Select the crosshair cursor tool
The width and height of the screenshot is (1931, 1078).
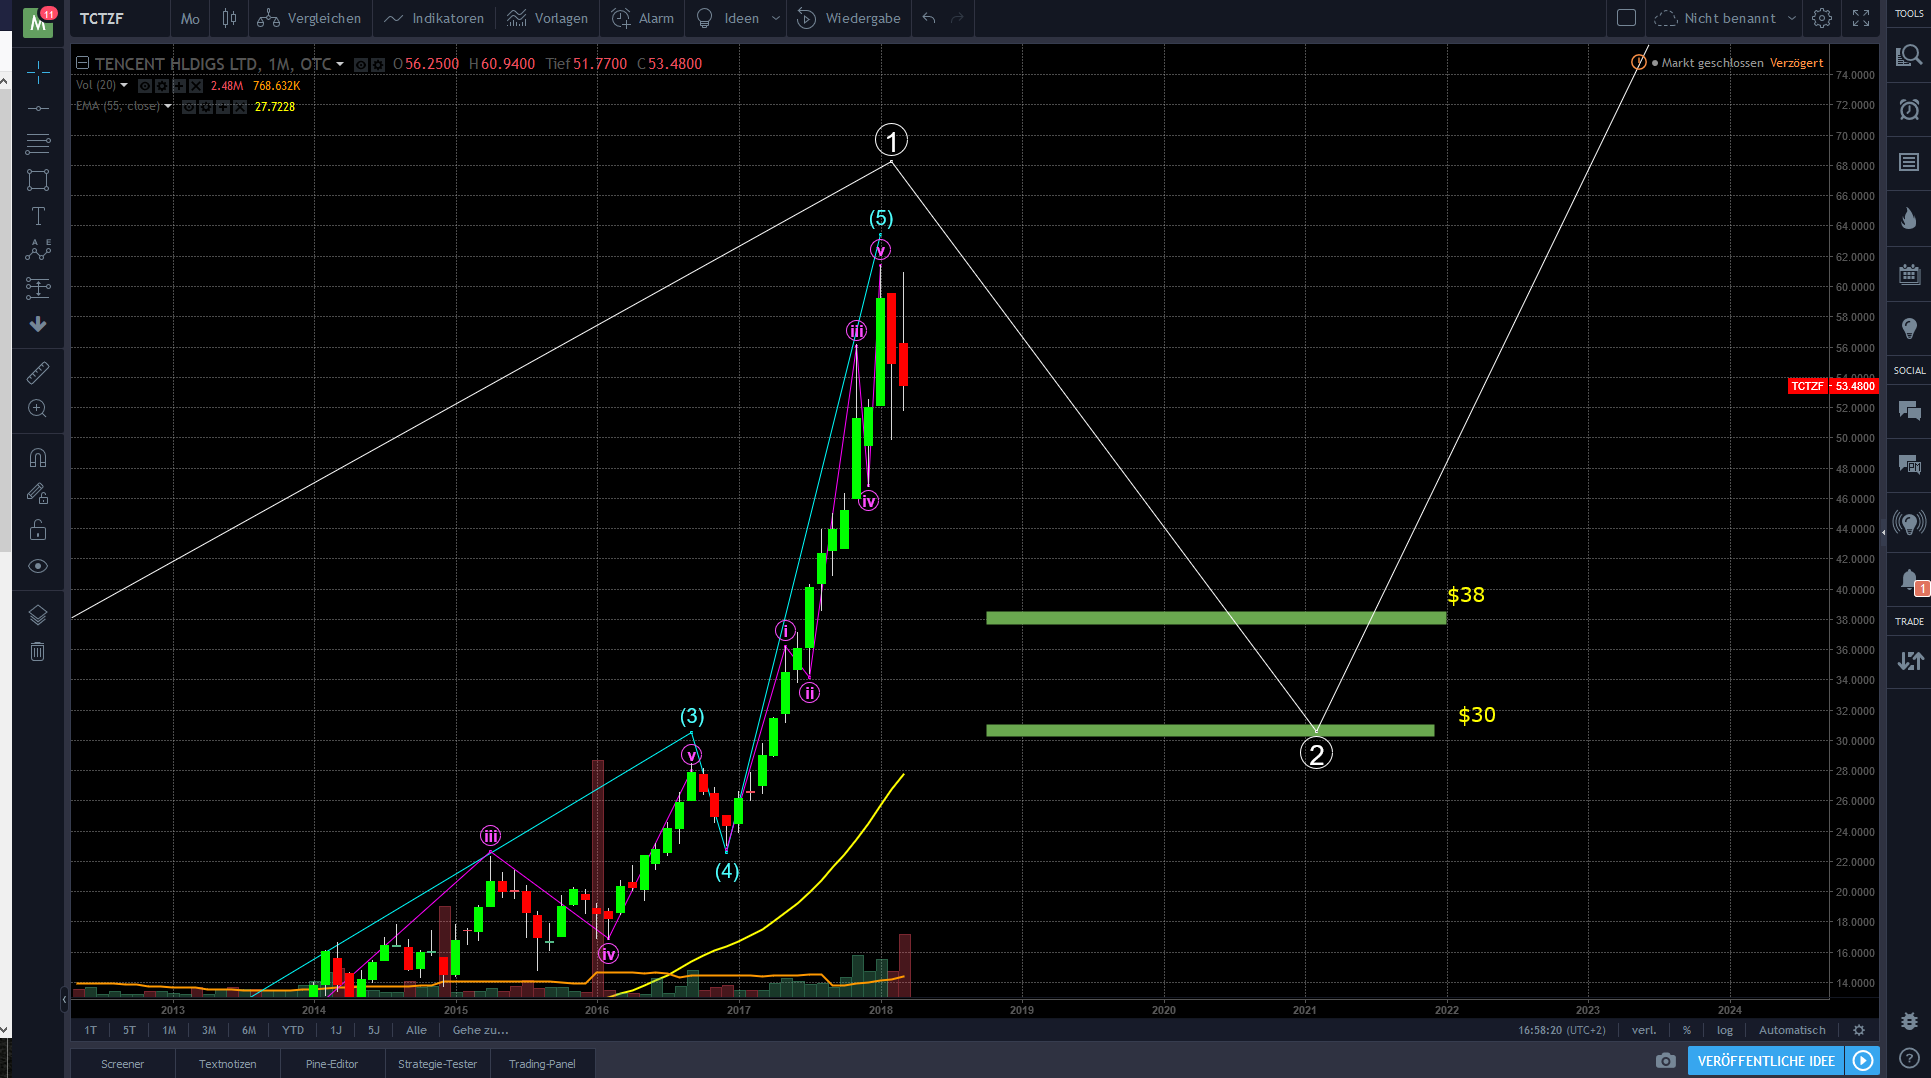tap(38, 72)
